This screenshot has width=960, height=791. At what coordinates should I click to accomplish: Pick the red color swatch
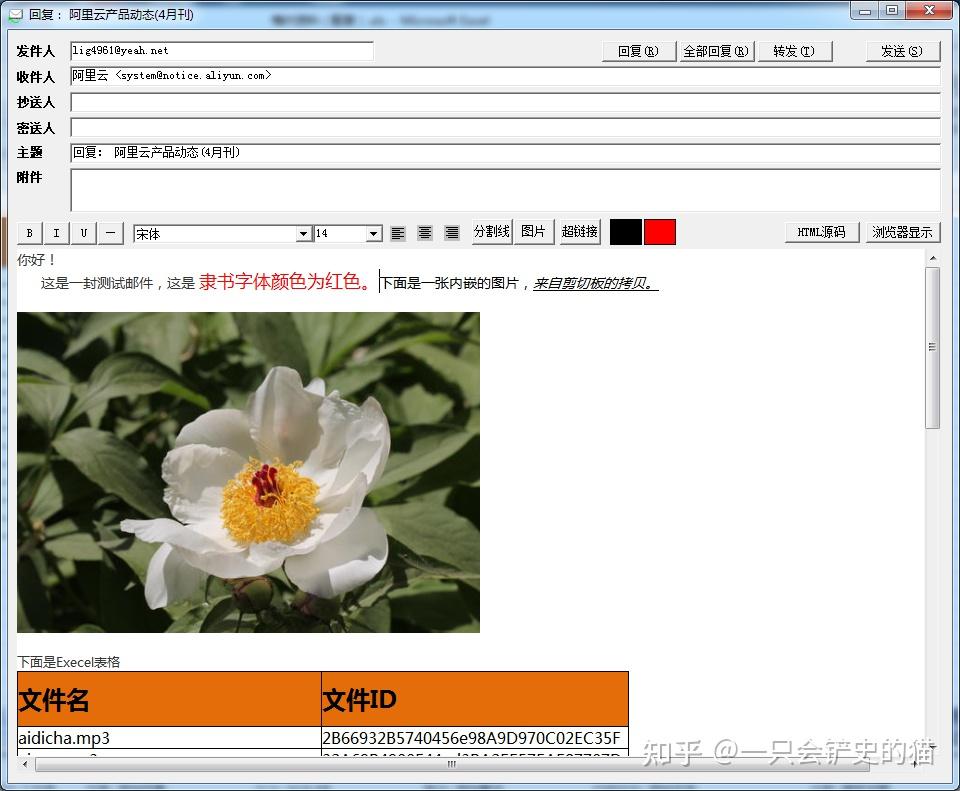(x=660, y=231)
